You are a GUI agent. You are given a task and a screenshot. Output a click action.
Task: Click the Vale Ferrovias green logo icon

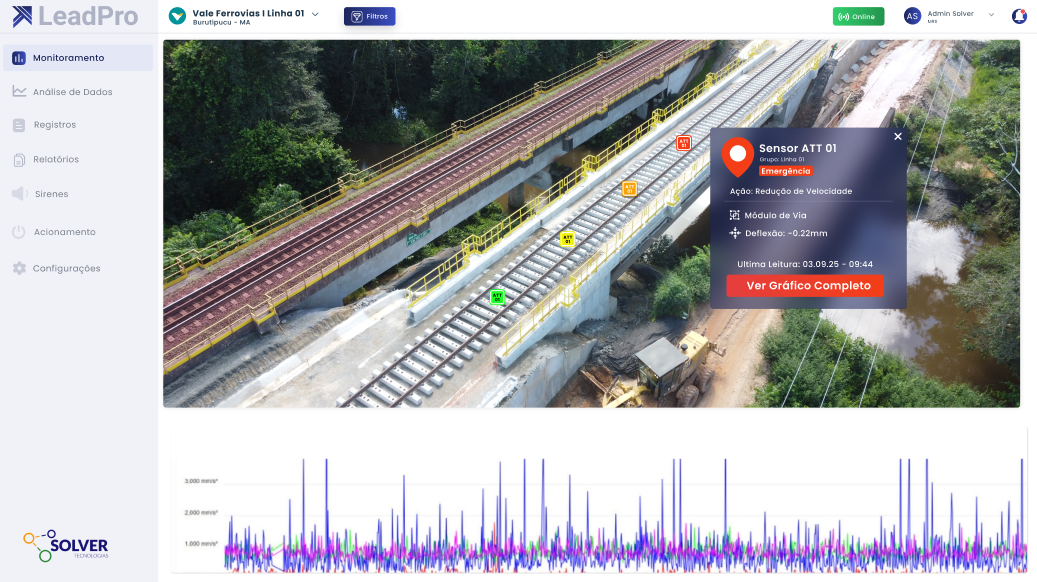click(x=177, y=16)
